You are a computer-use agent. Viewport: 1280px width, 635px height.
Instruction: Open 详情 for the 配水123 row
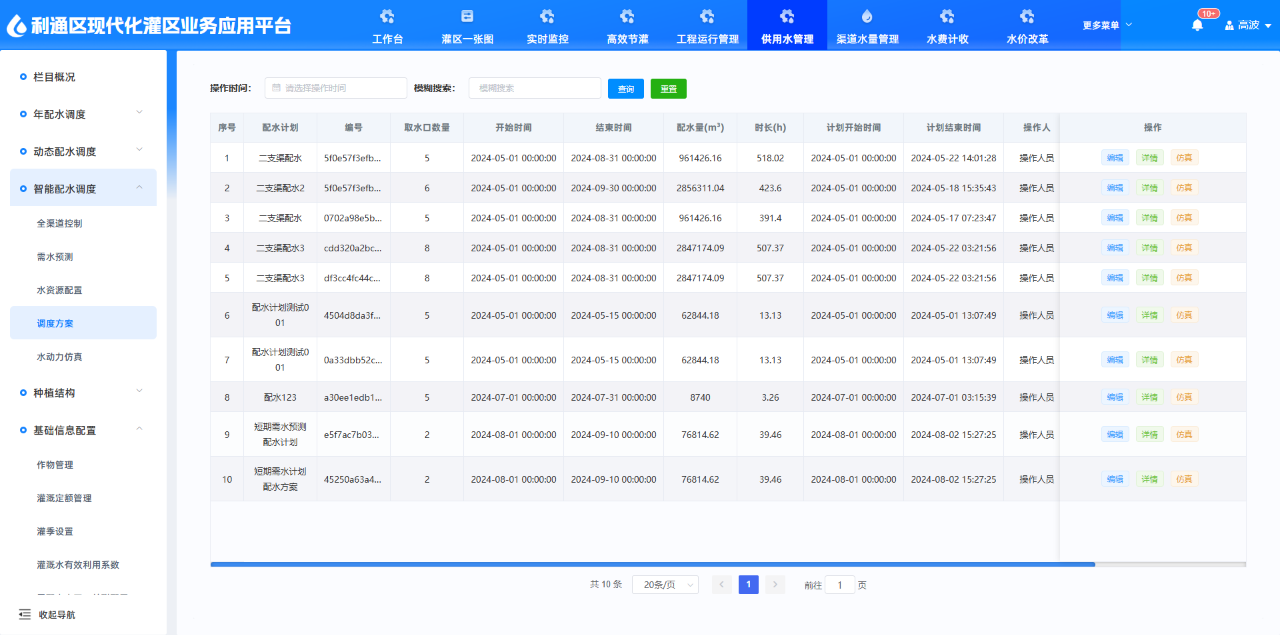(x=1150, y=397)
